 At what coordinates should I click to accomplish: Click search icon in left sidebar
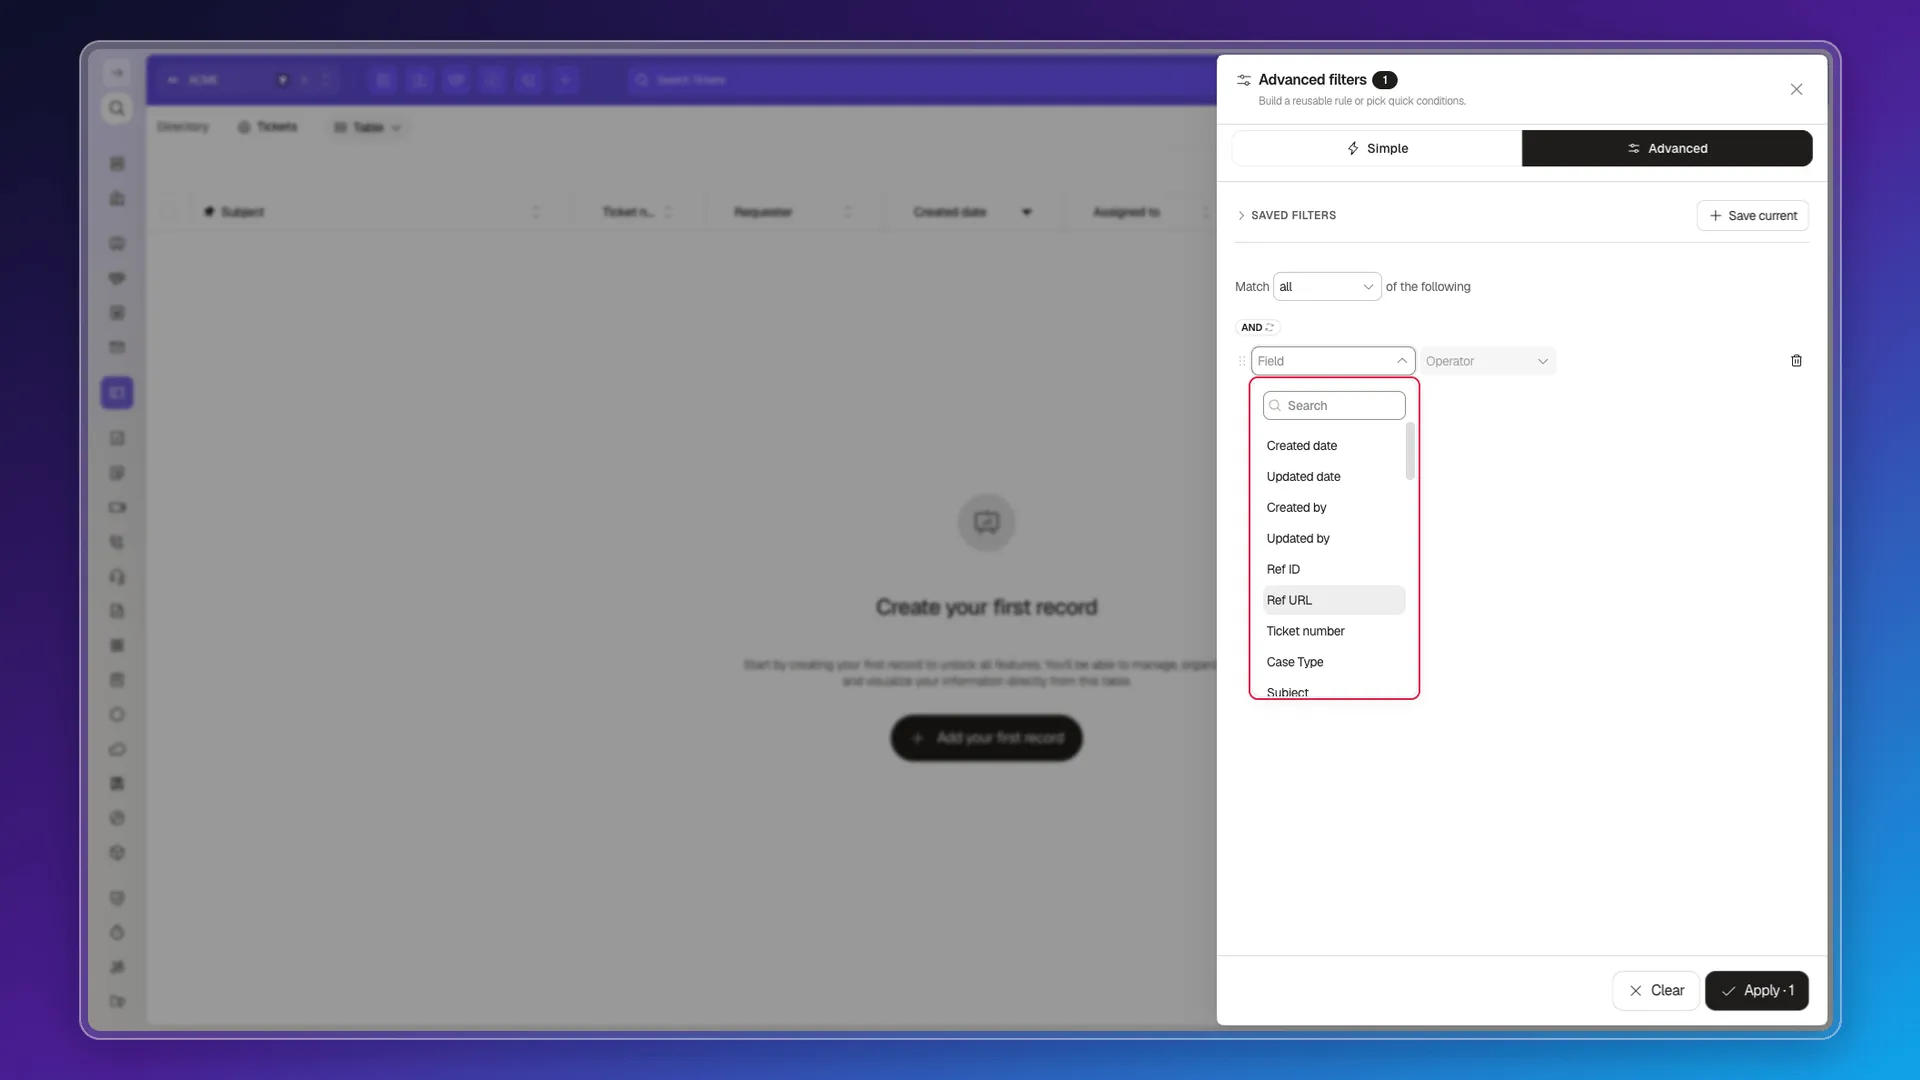click(x=117, y=108)
